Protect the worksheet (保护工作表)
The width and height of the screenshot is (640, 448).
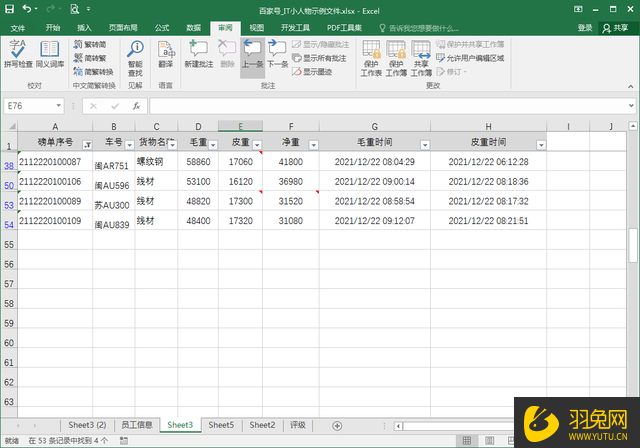pyautogui.click(x=371, y=58)
